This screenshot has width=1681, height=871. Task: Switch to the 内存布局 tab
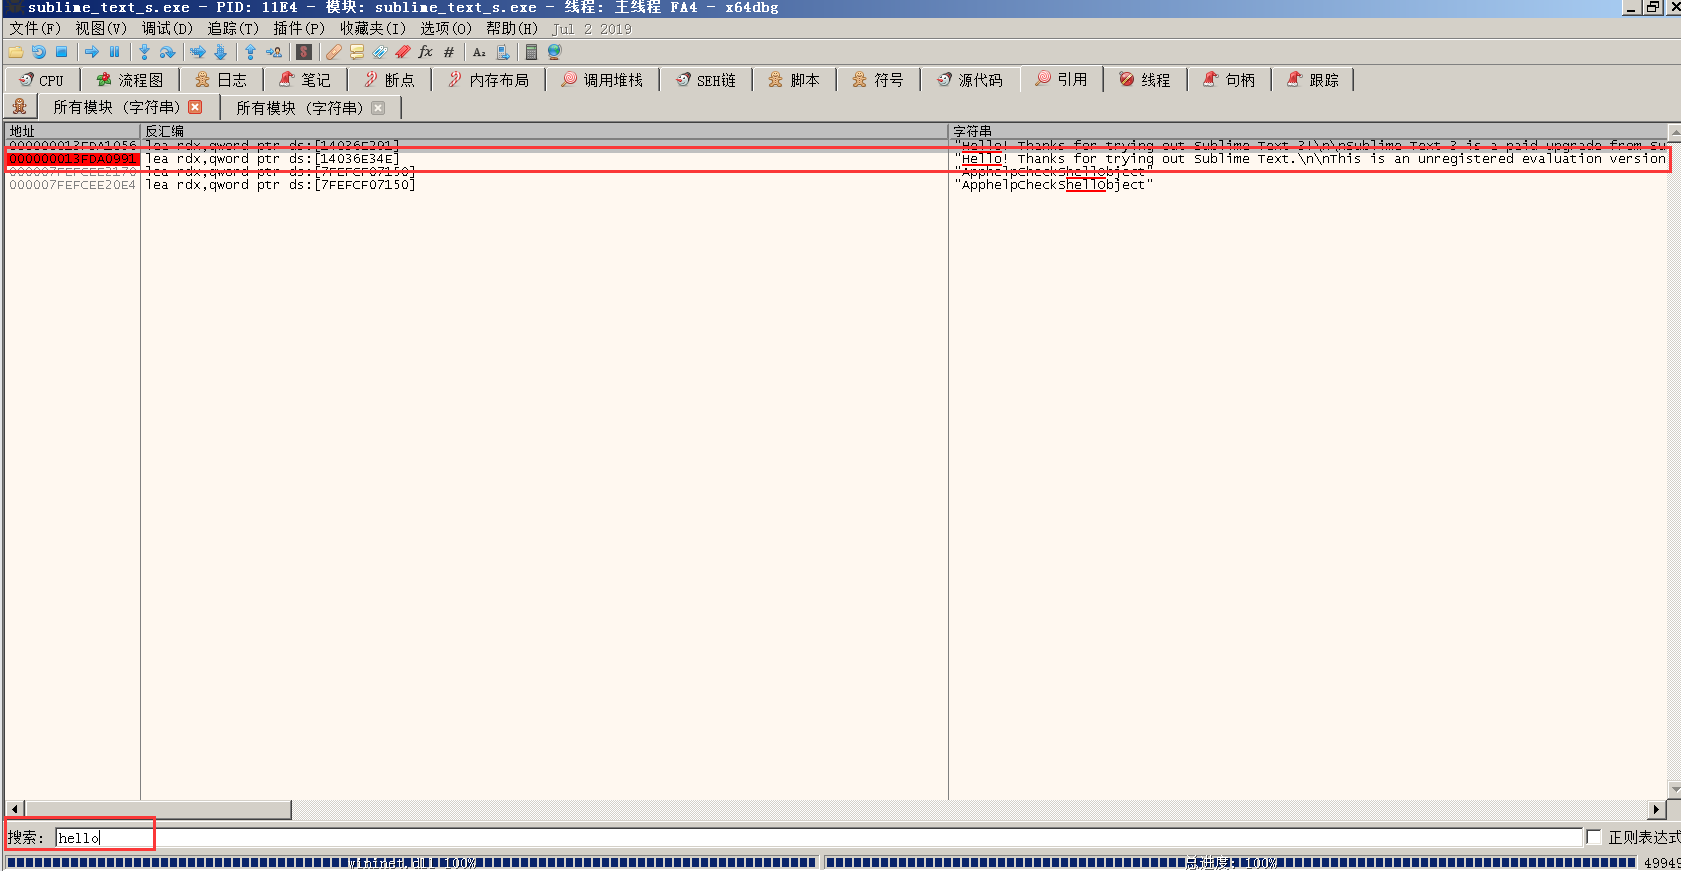coord(489,80)
